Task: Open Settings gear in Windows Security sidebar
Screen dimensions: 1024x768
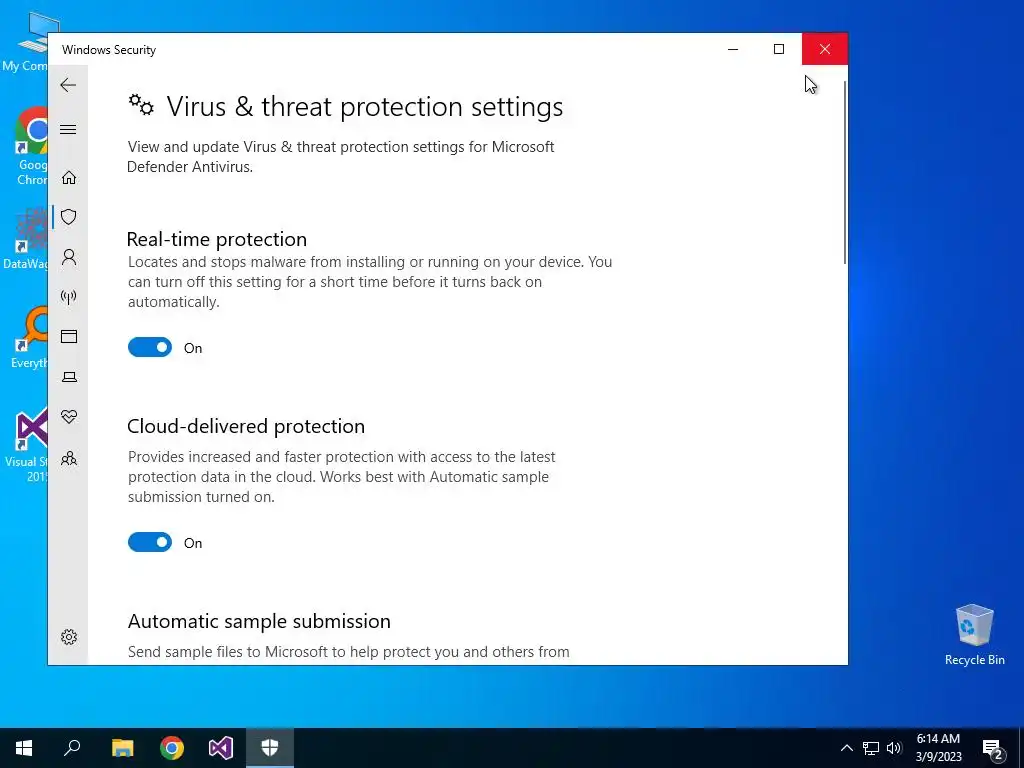Action: (x=69, y=637)
